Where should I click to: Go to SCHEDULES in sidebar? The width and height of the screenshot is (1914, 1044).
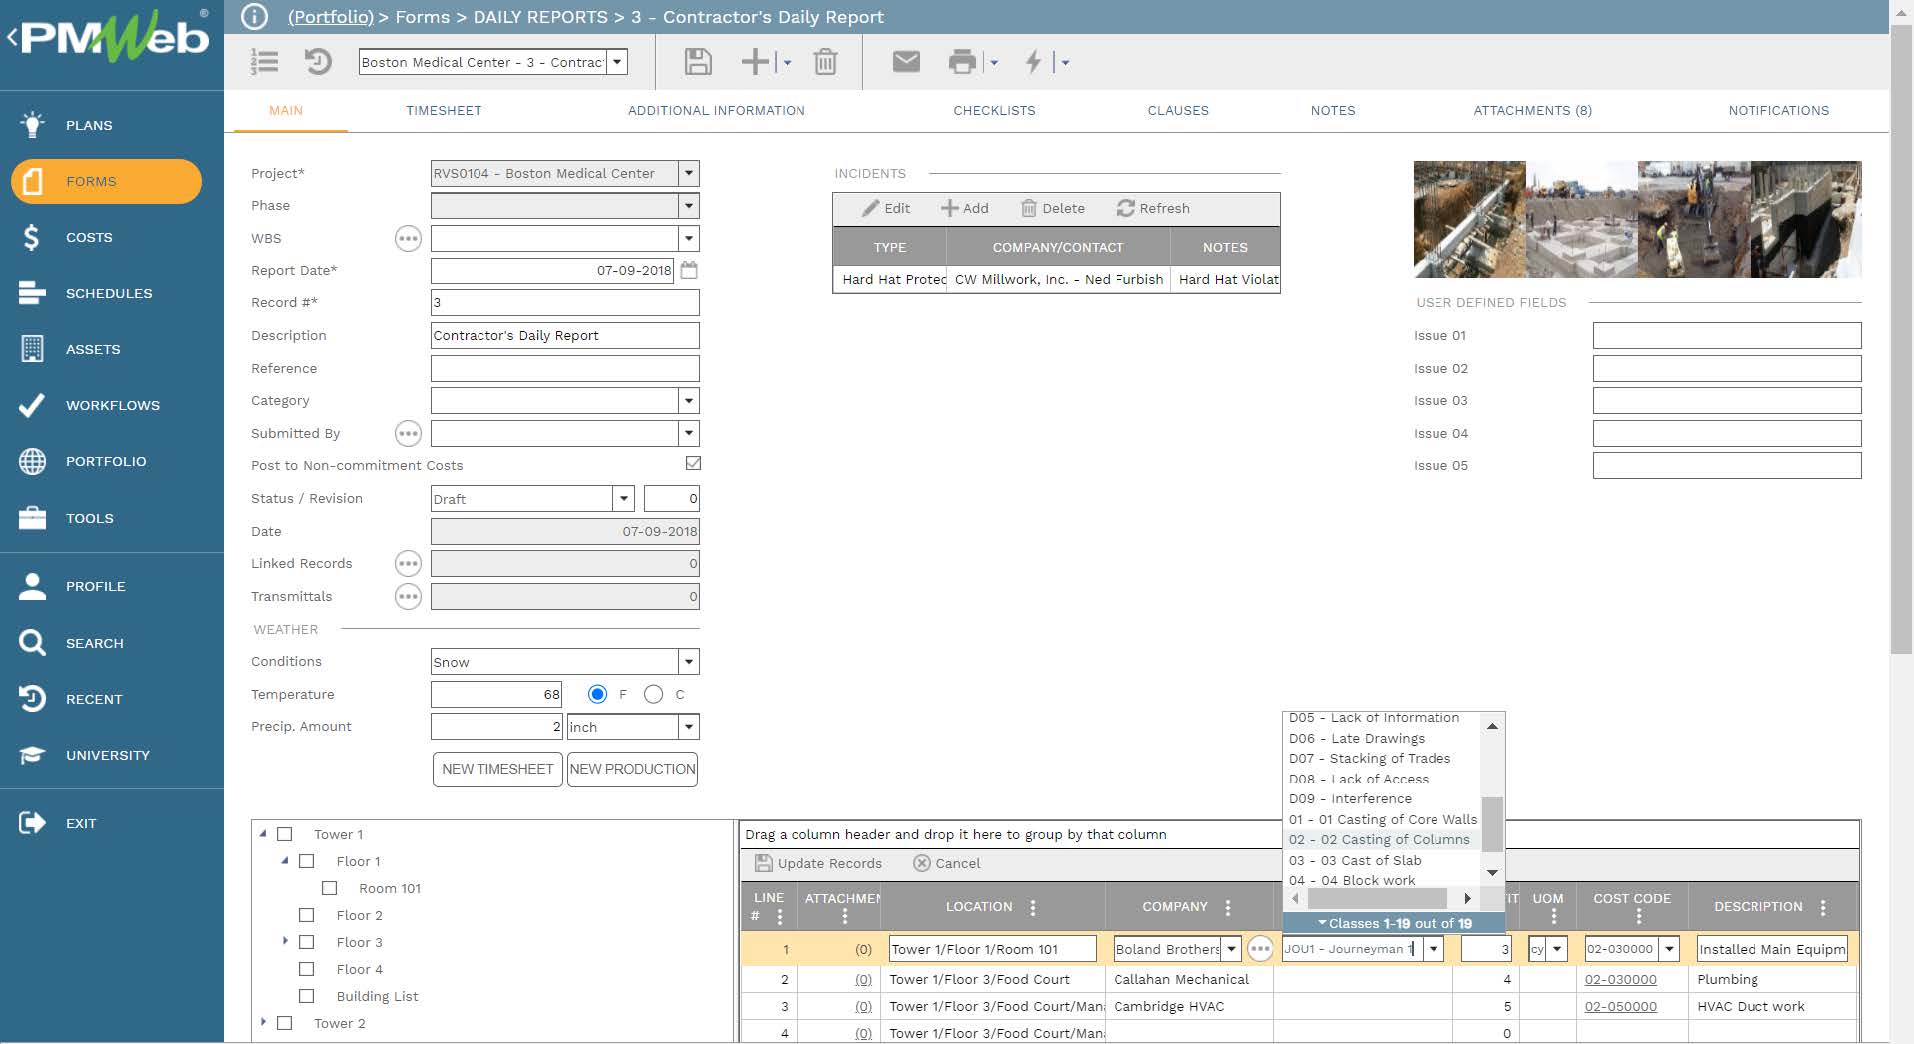coord(109,293)
